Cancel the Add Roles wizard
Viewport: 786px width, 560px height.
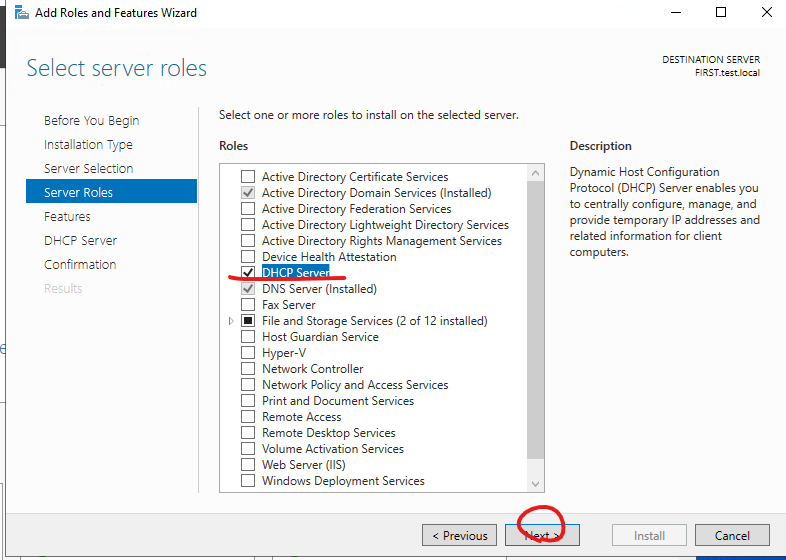click(732, 535)
